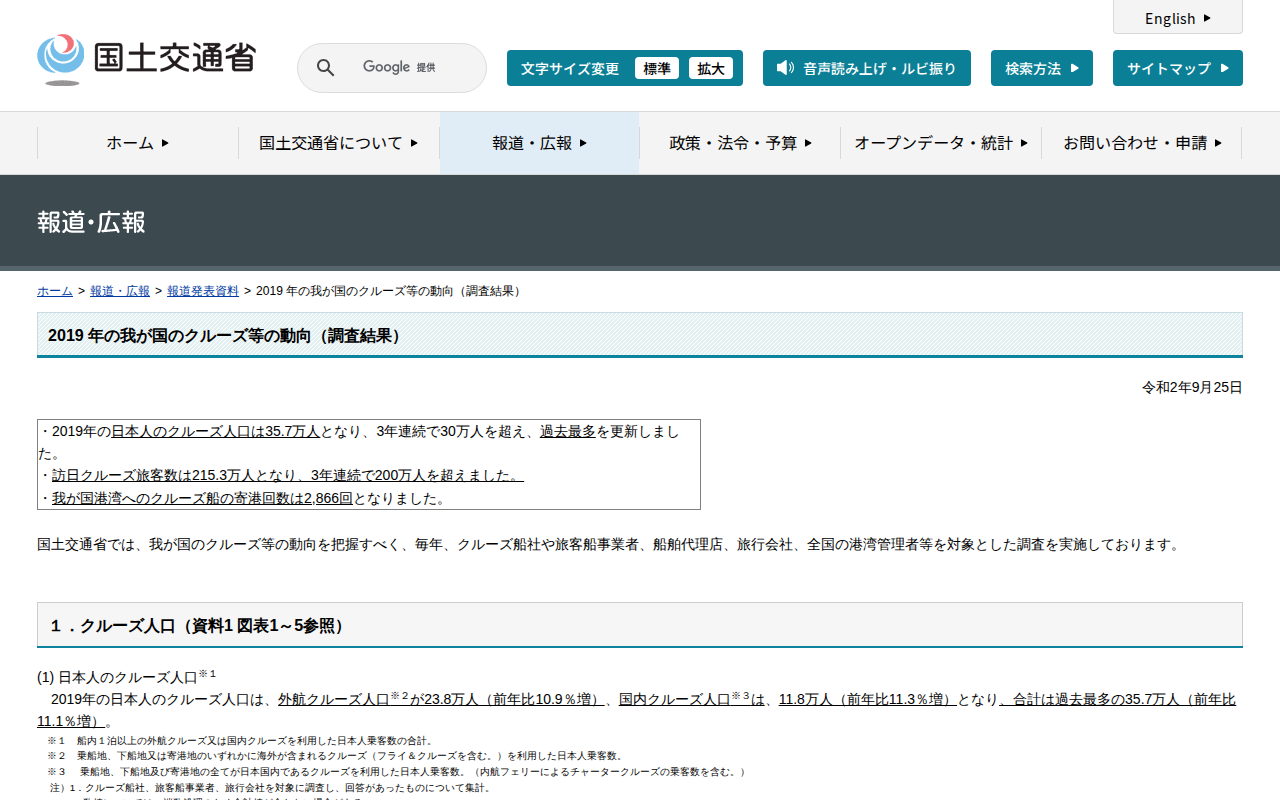Image resolution: width=1280 pixels, height=800 pixels.
Task: Click the Ministry of Land logo
Action: (x=146, y=59)
